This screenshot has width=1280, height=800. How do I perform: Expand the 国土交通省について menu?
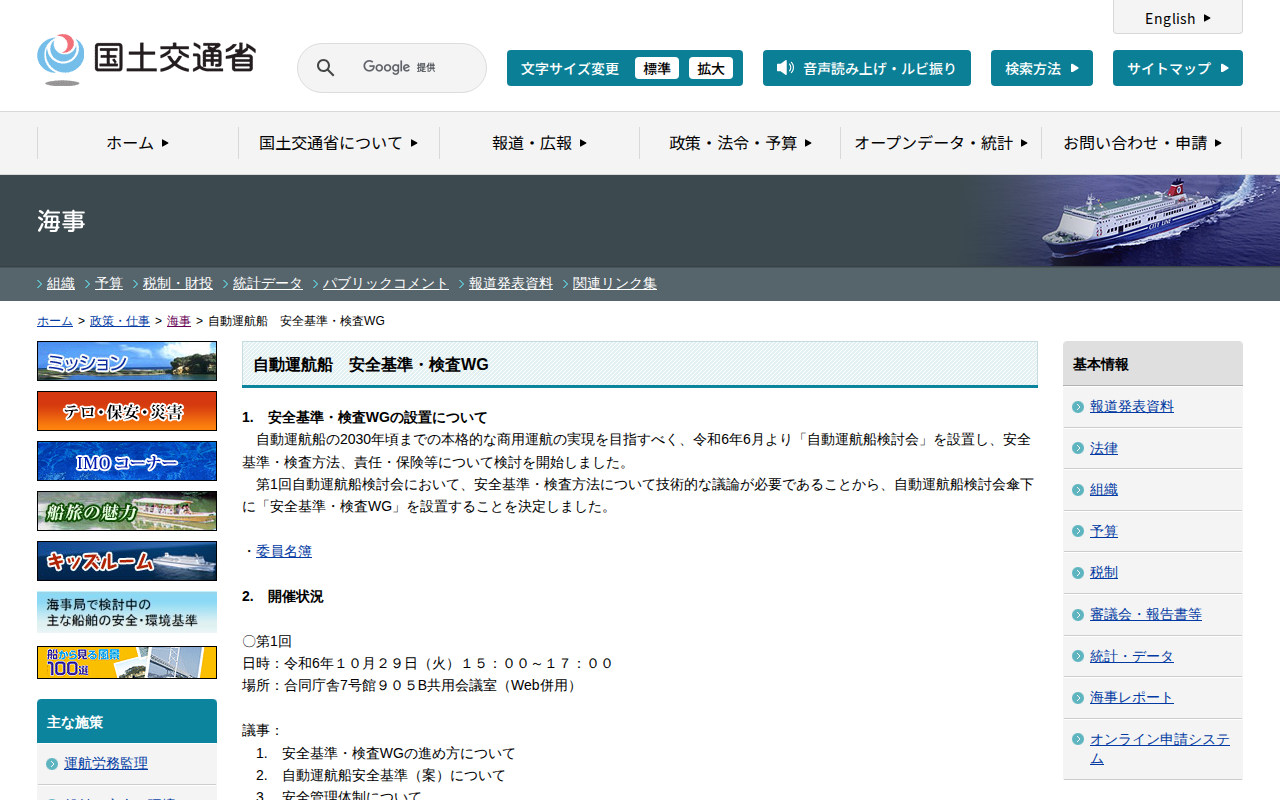[x=338, y=143]
